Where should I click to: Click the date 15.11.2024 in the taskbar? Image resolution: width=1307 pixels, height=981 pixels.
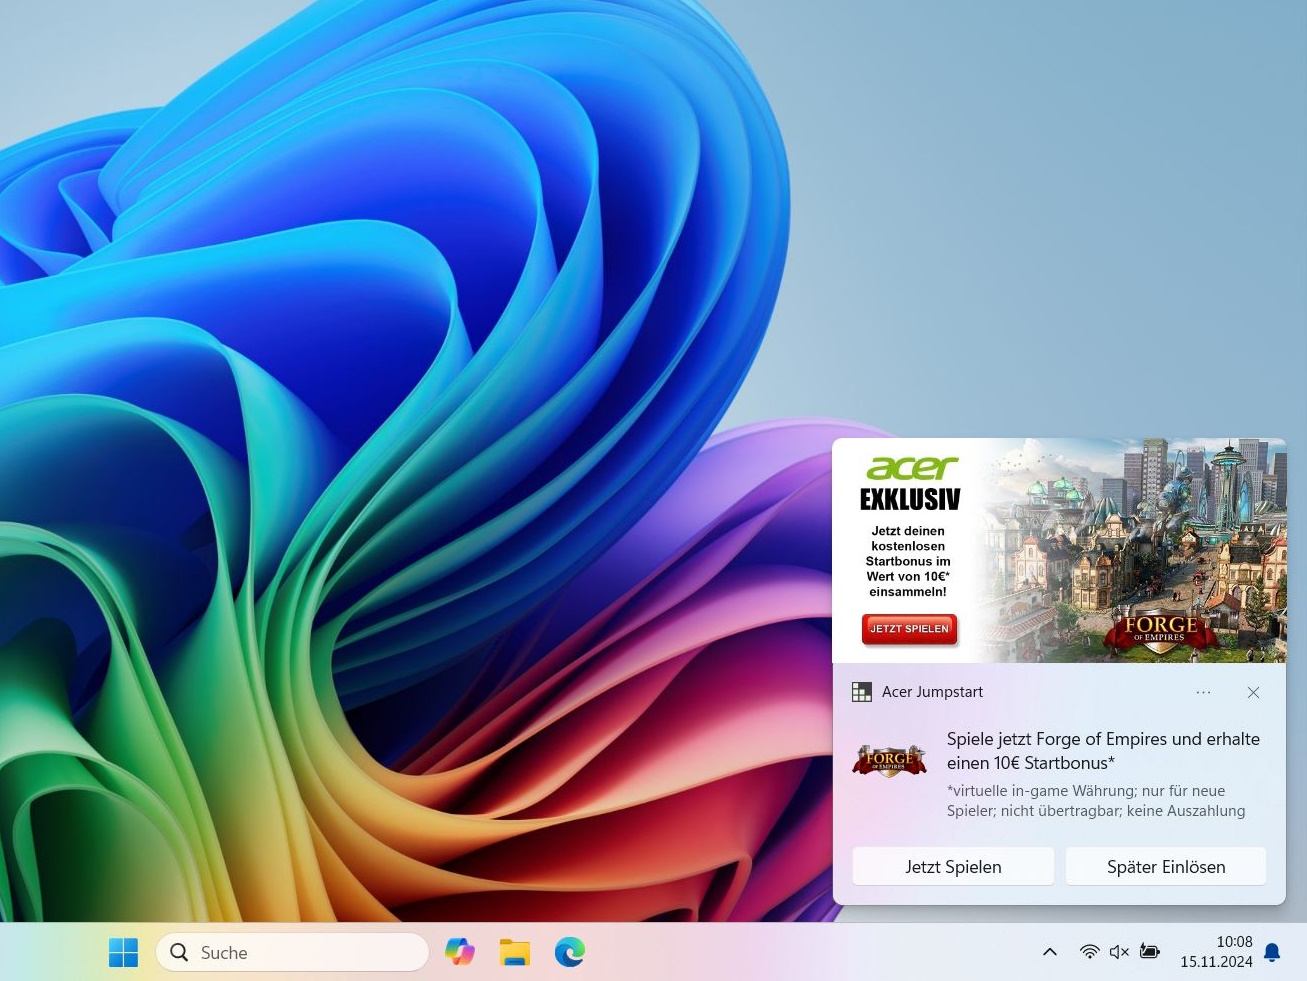click(1216, 962)
